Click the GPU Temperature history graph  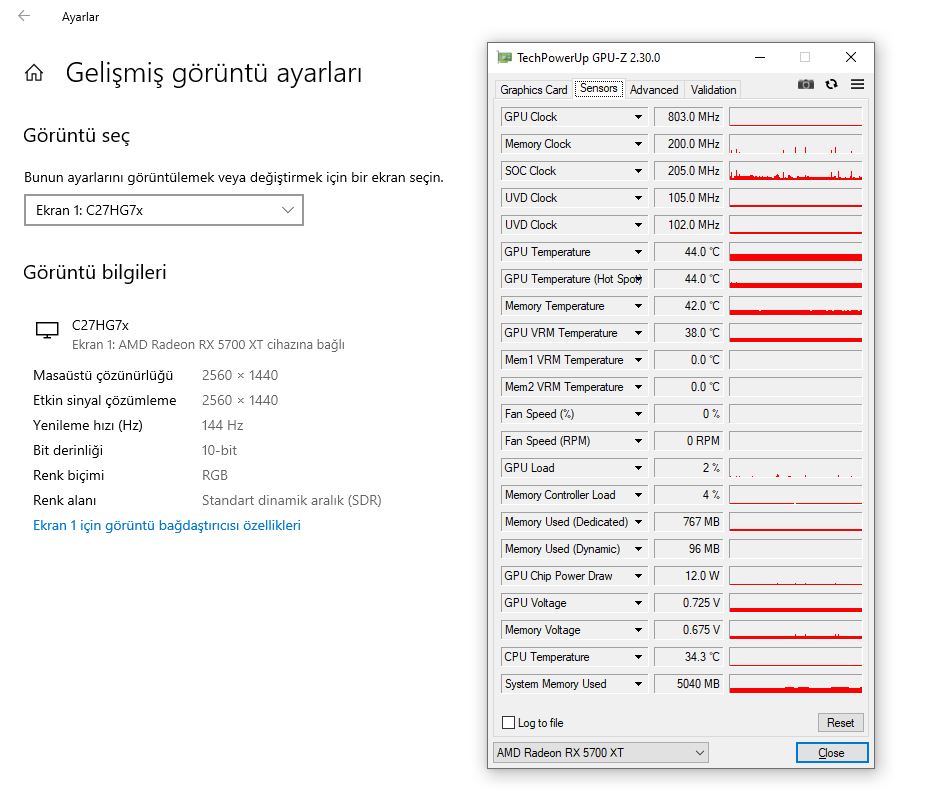[795, 252]
